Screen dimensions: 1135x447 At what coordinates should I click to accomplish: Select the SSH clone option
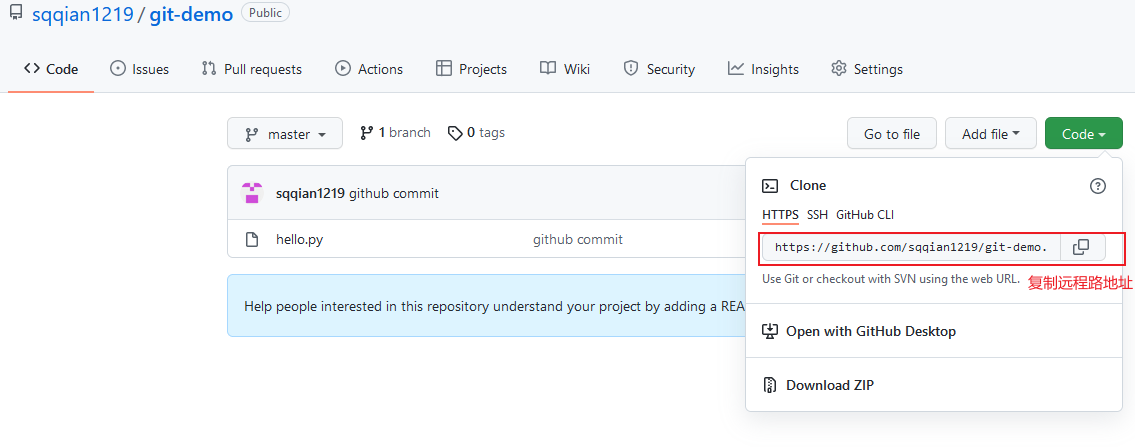pyautogui.click(x=817, y=215)
